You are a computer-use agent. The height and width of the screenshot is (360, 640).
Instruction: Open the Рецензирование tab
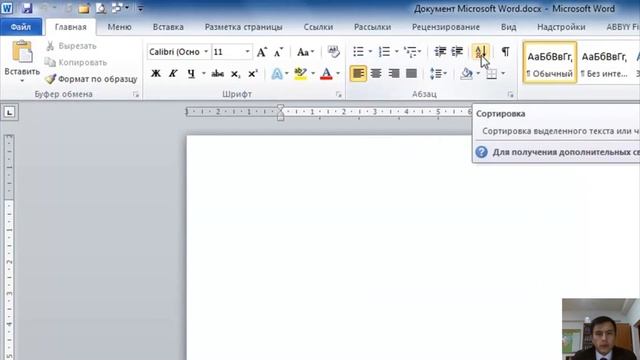pos(446,27)
